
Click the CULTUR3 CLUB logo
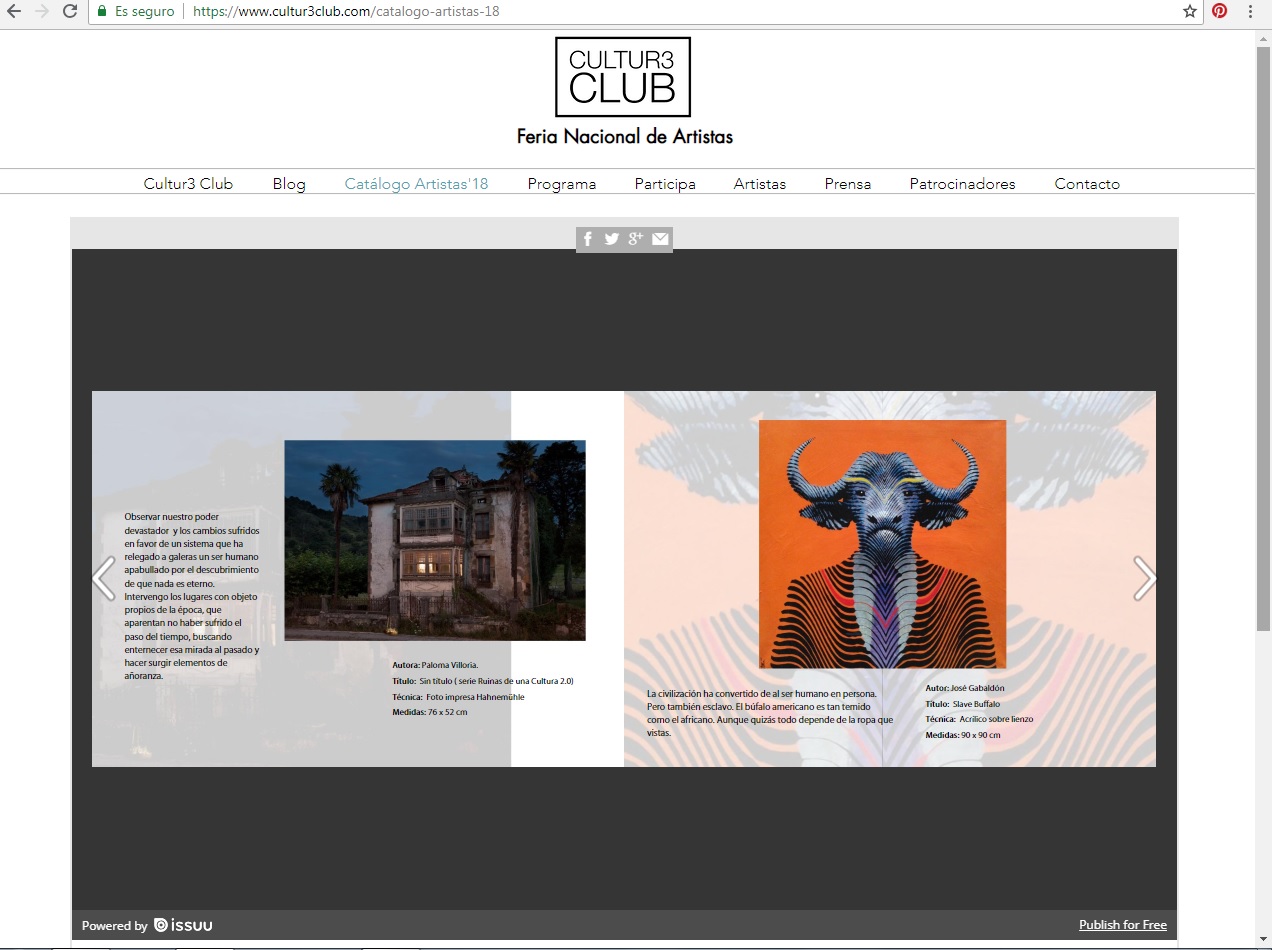click(x=622, y=78)
